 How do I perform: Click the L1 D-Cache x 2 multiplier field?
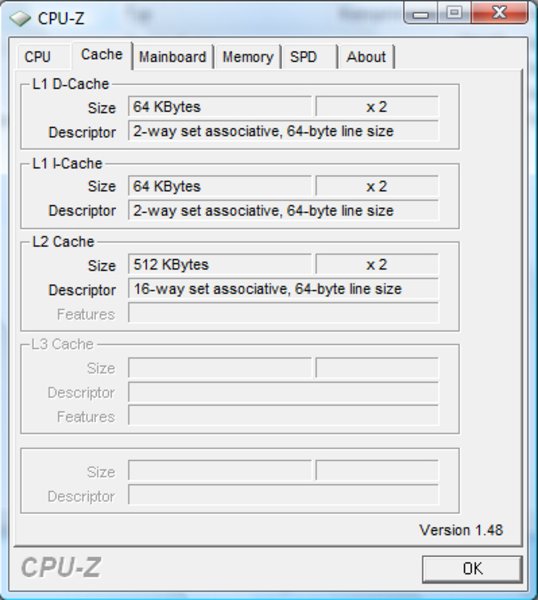[377, 106]
